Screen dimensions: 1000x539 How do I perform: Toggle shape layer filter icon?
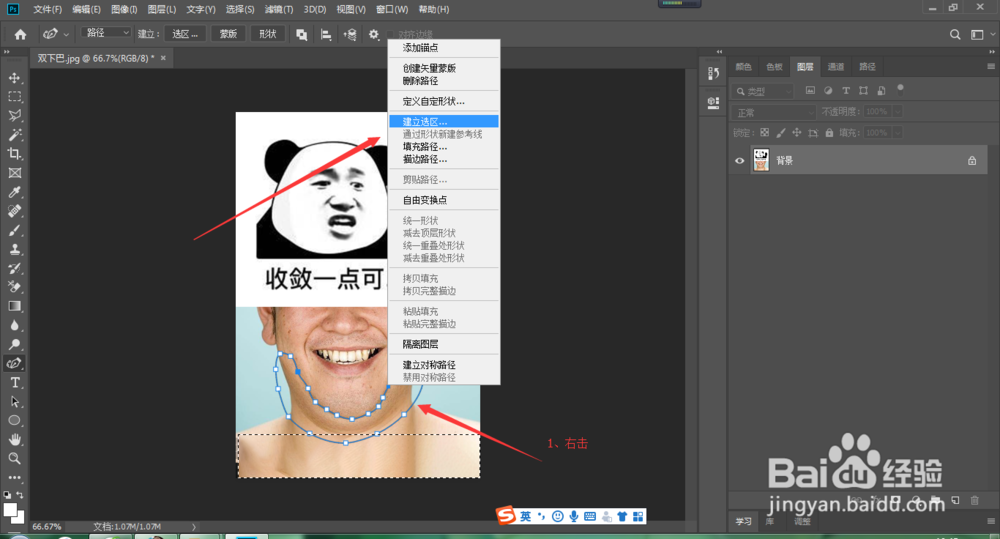863,91
